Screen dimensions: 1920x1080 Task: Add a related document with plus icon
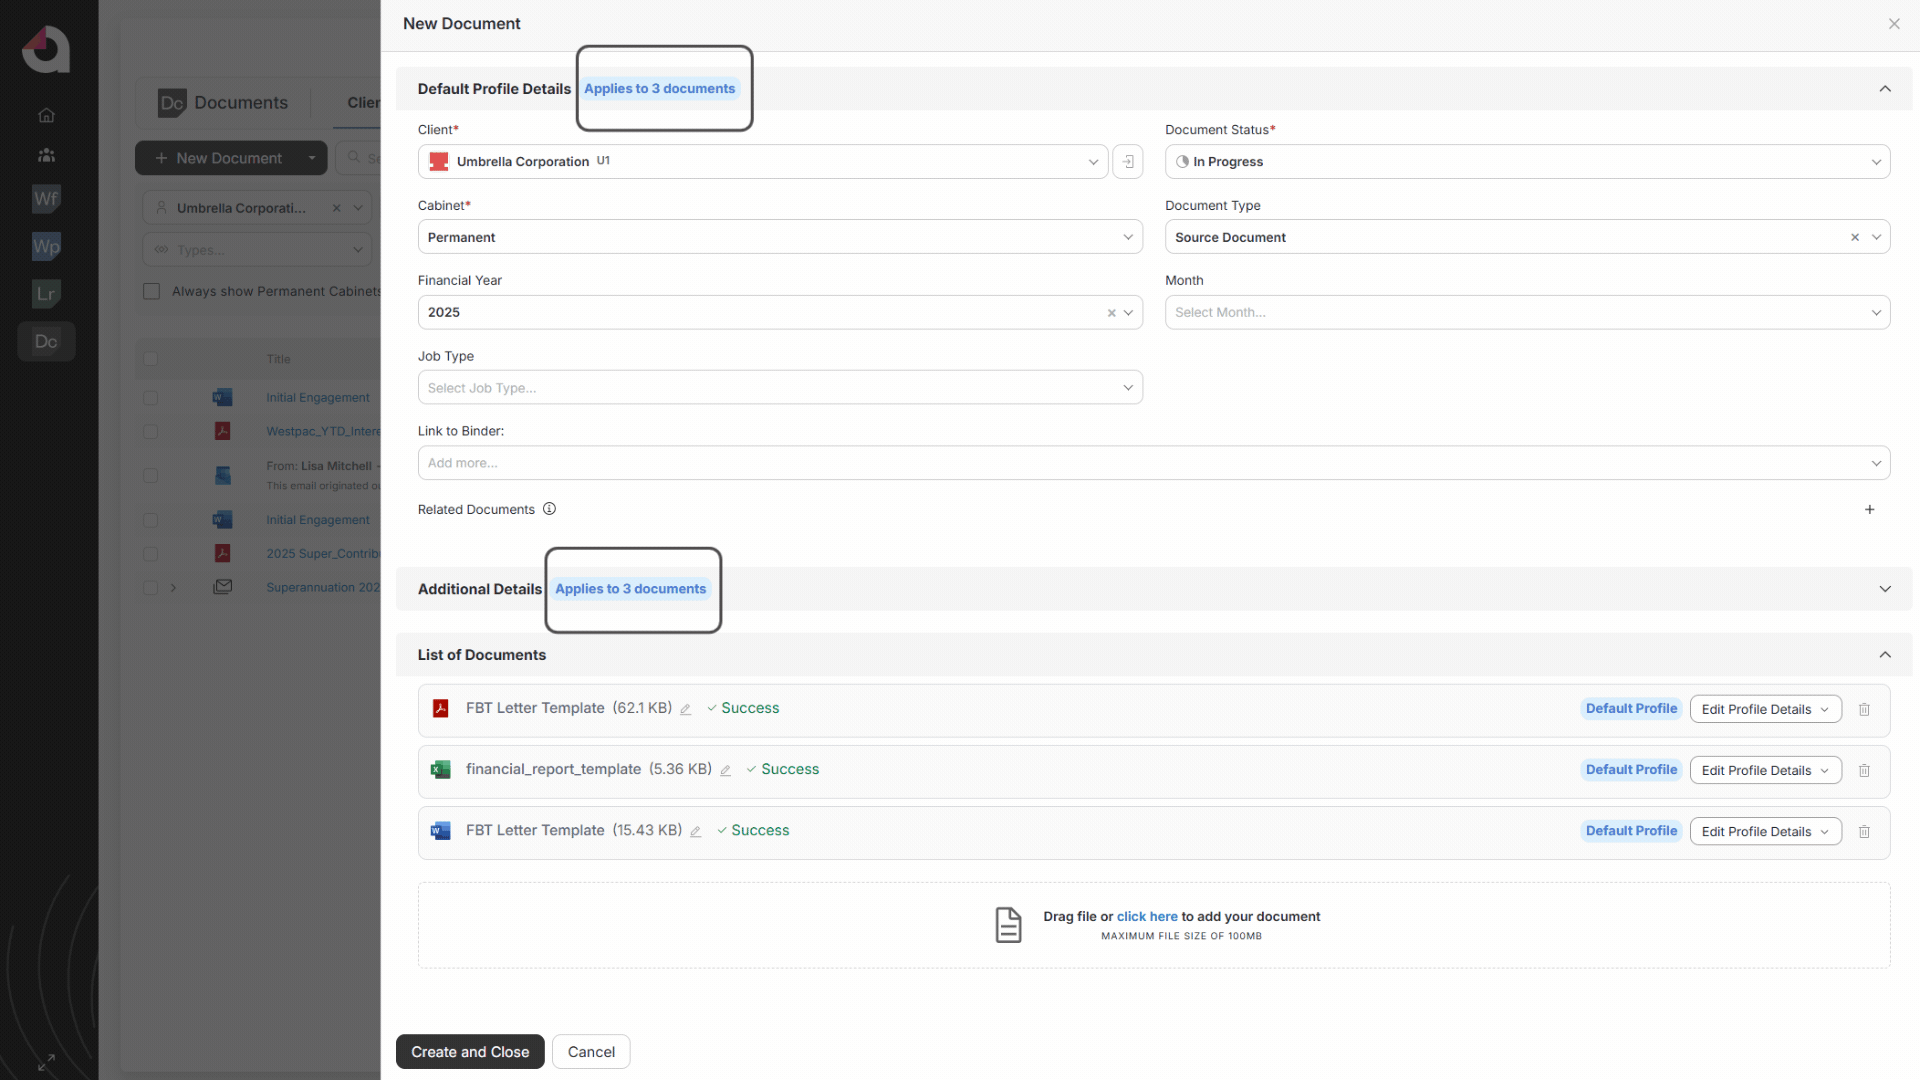(x=1870, y=509)
